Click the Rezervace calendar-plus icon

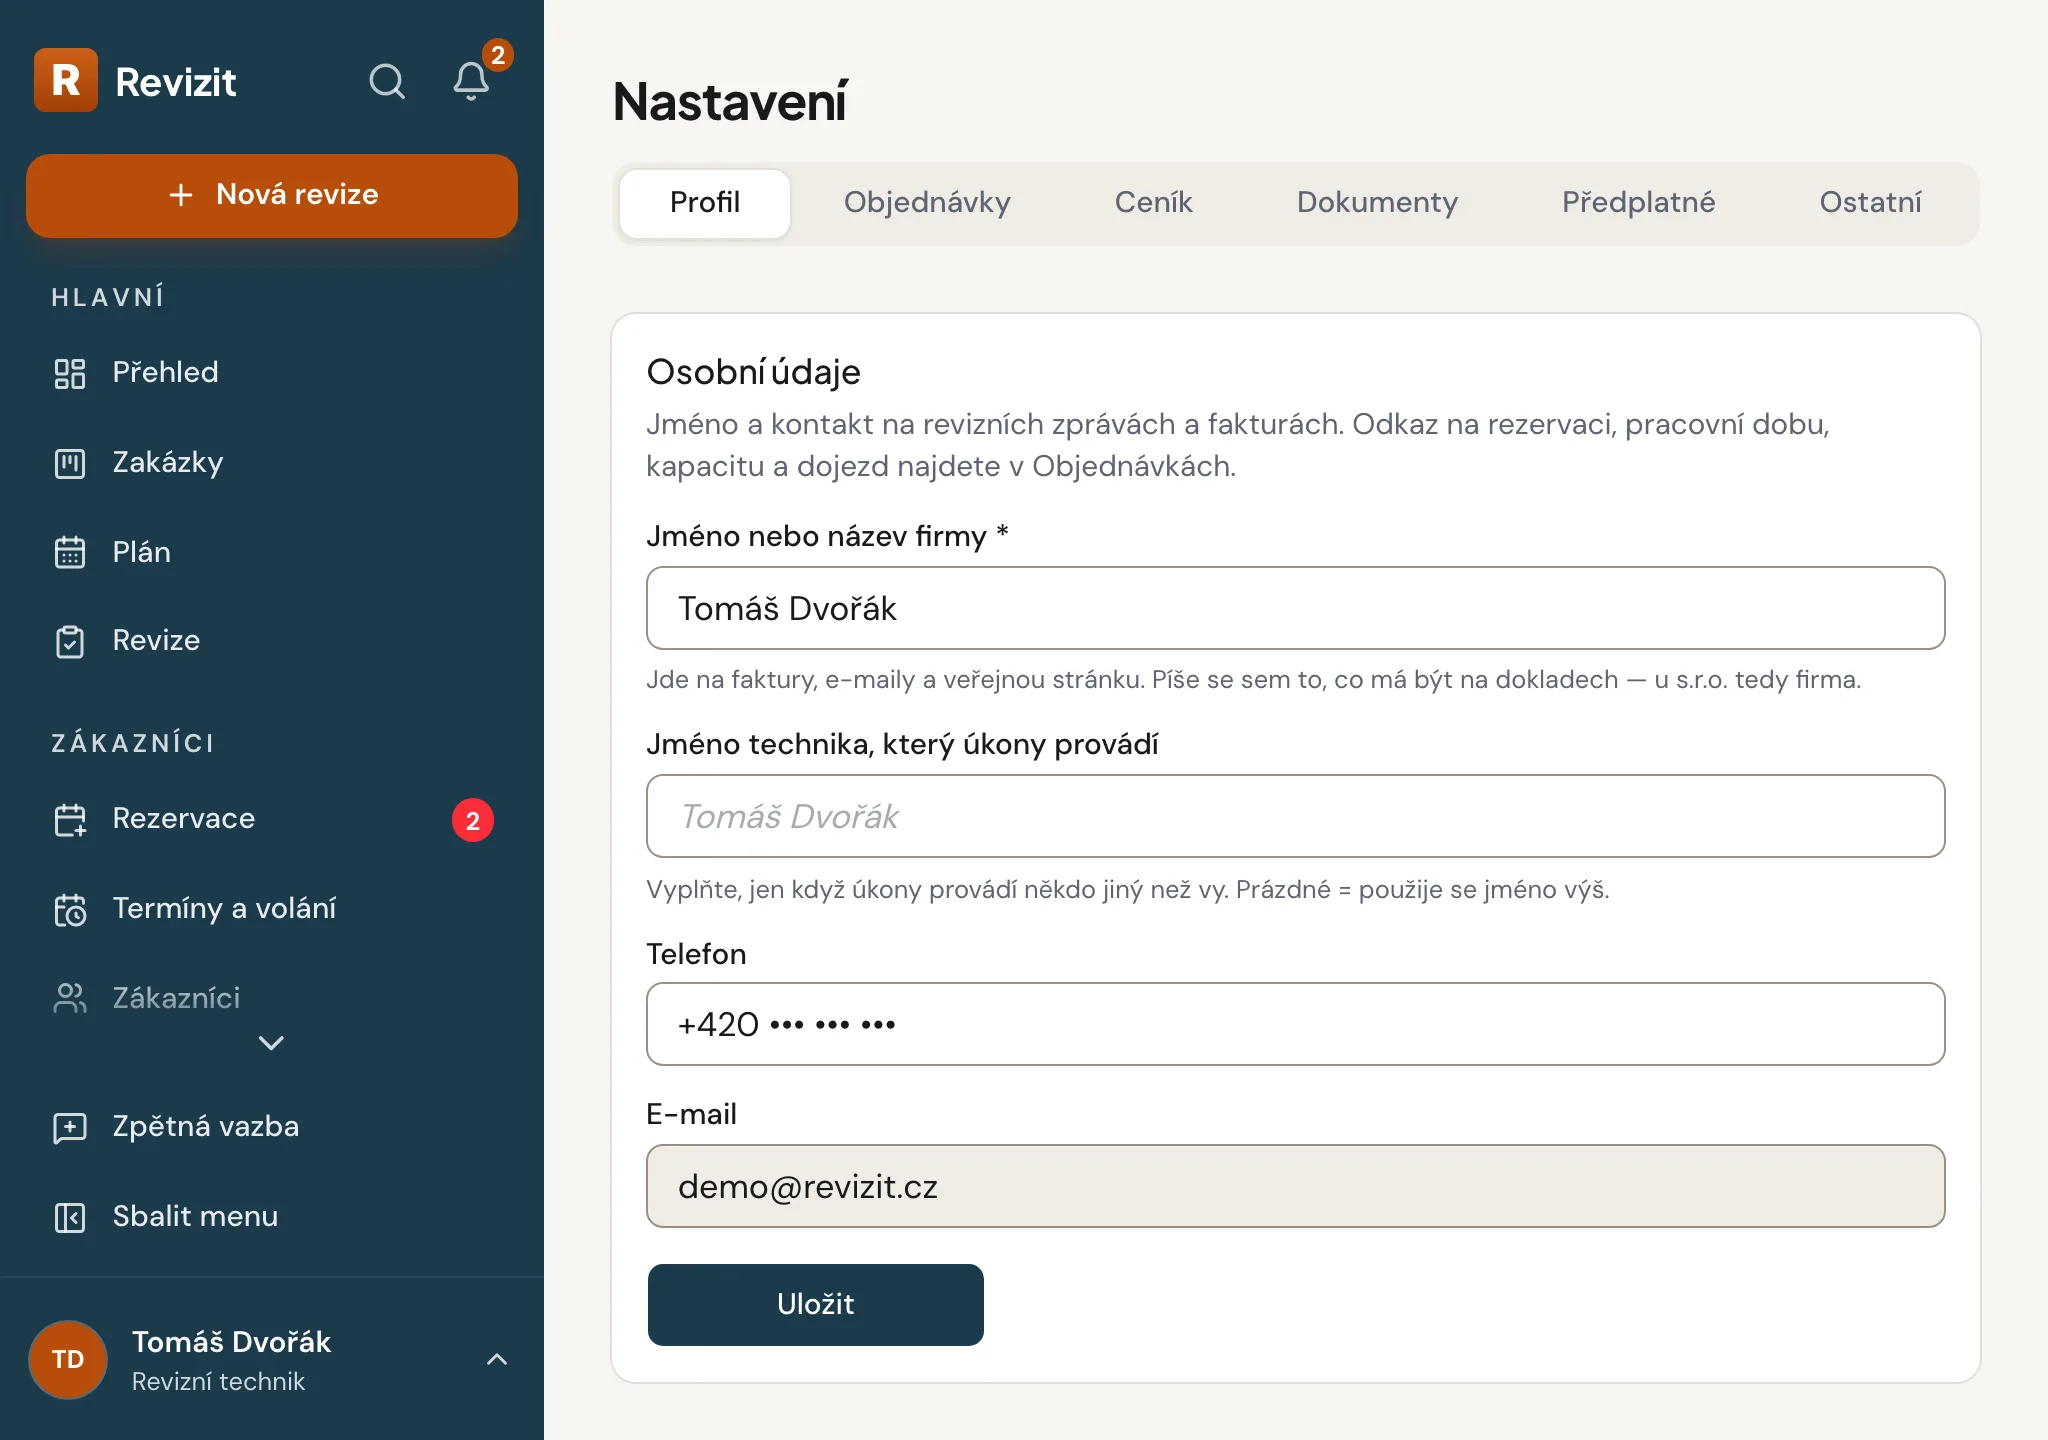[x=70, y=820]
